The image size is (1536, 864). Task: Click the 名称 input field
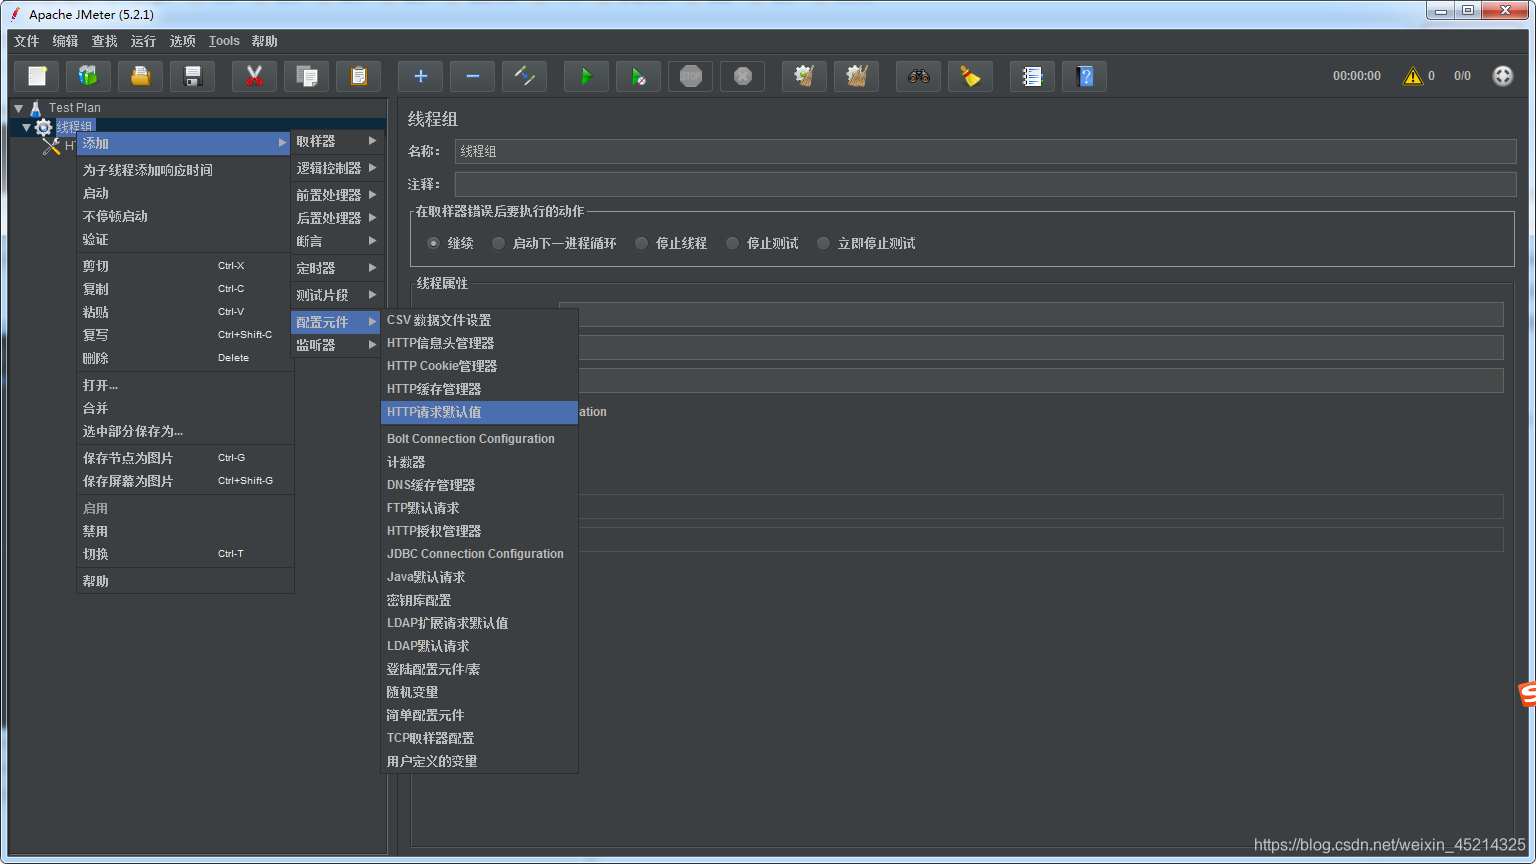tap(985, 151)
